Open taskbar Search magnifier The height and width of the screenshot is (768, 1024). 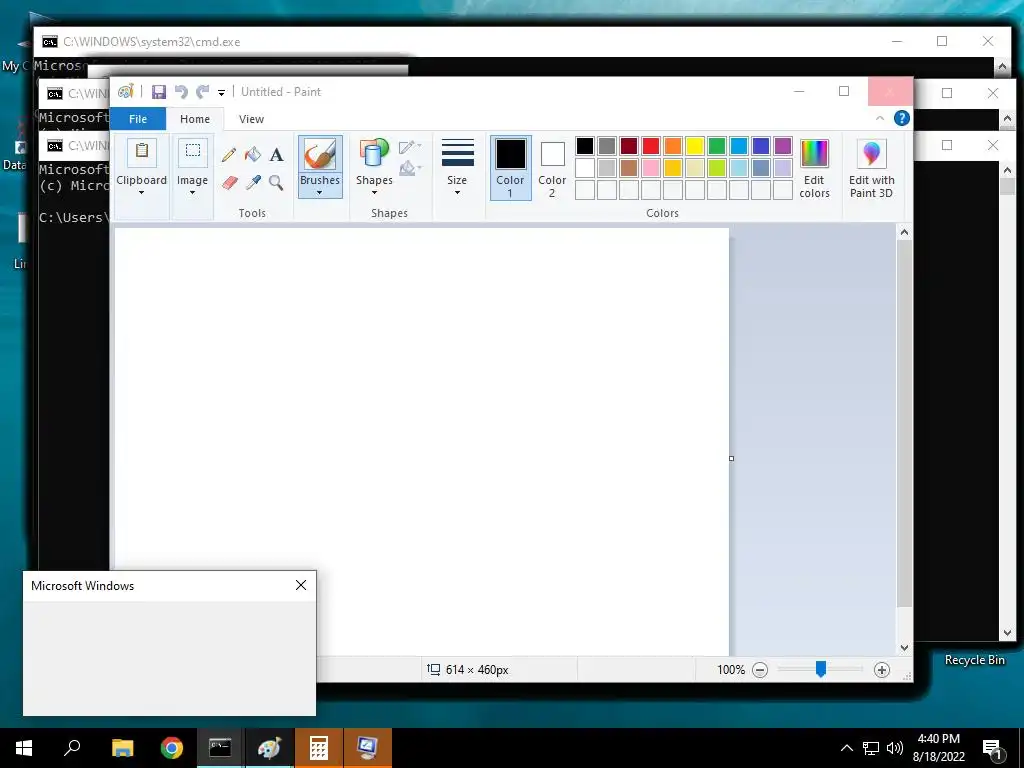tap(72, 748)
